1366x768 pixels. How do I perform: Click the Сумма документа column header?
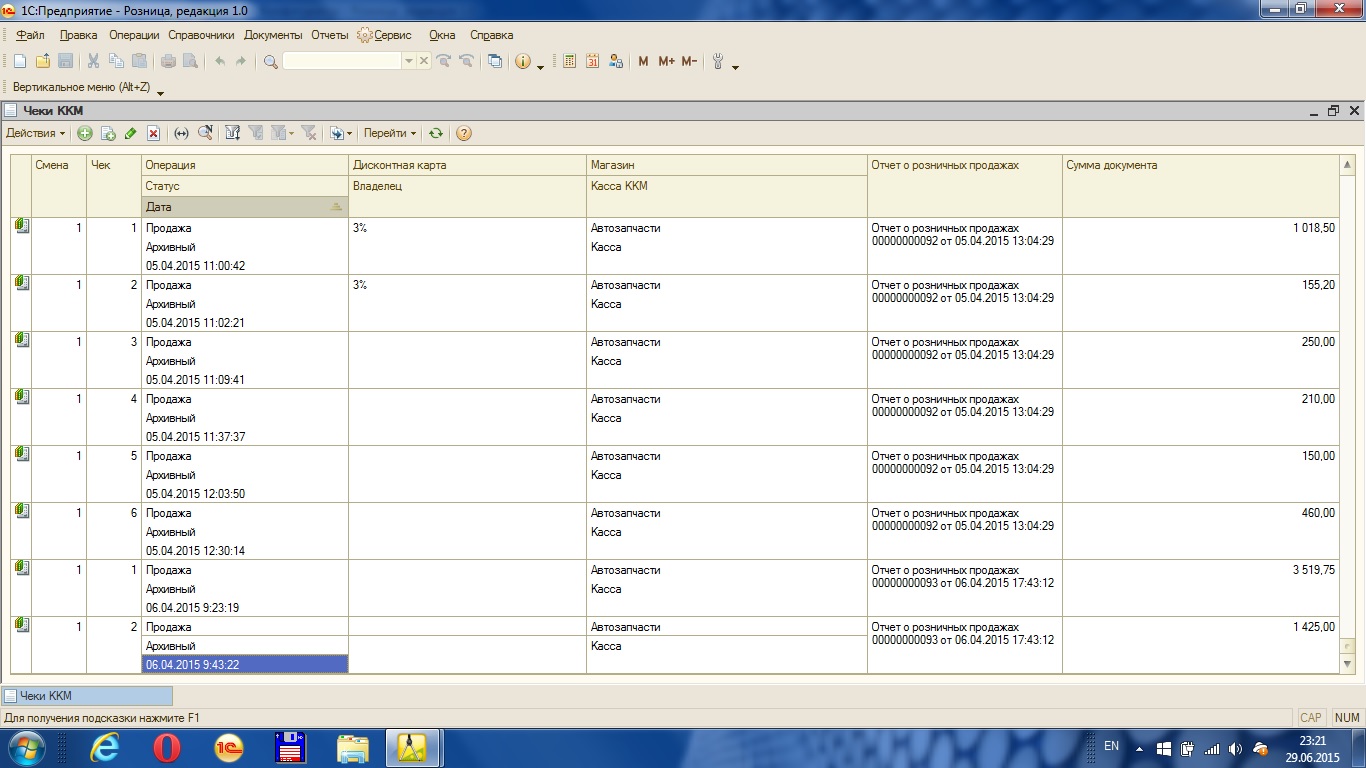pos(1200,186)
